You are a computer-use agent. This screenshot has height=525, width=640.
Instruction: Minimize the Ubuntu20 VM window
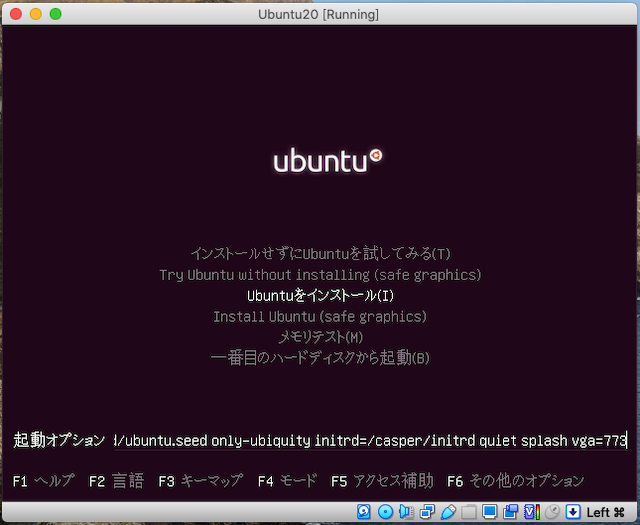pos(36,14)
